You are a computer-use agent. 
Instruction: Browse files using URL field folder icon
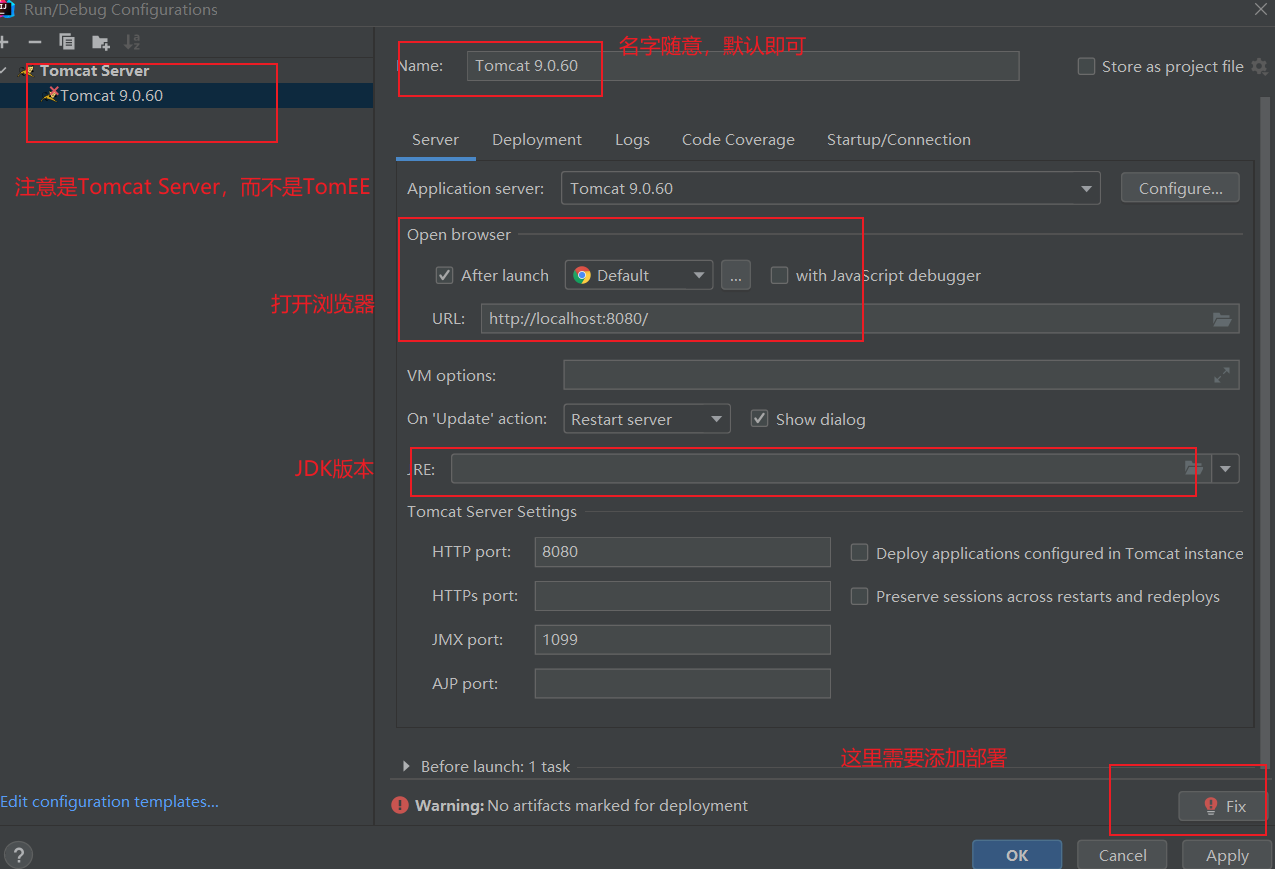1221,319
